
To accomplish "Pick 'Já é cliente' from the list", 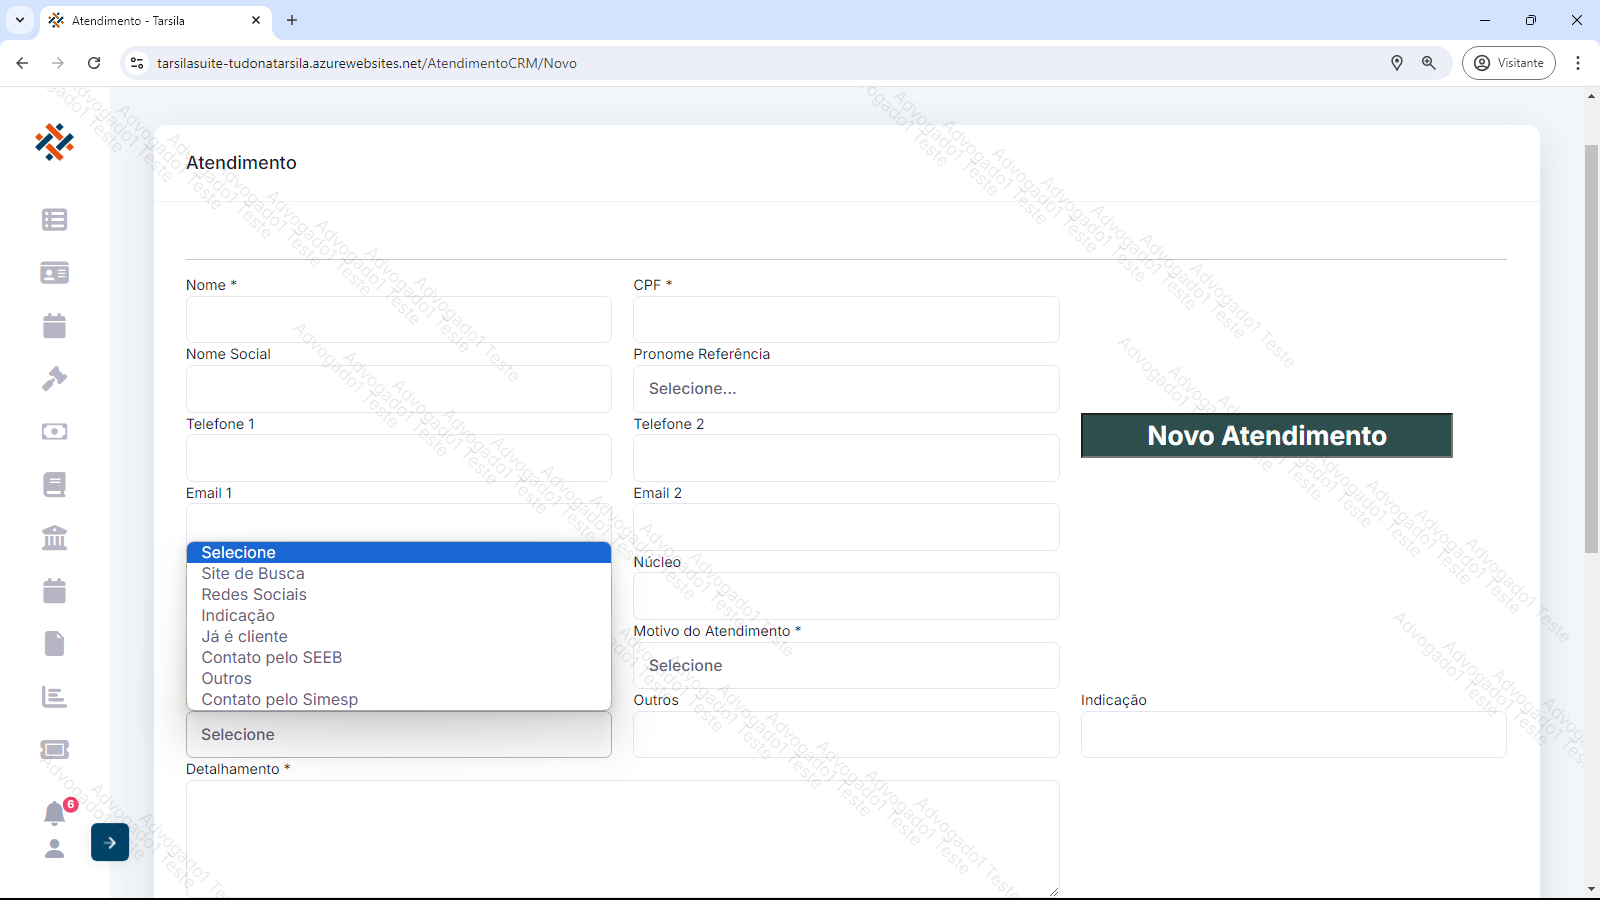I will 245,637.
